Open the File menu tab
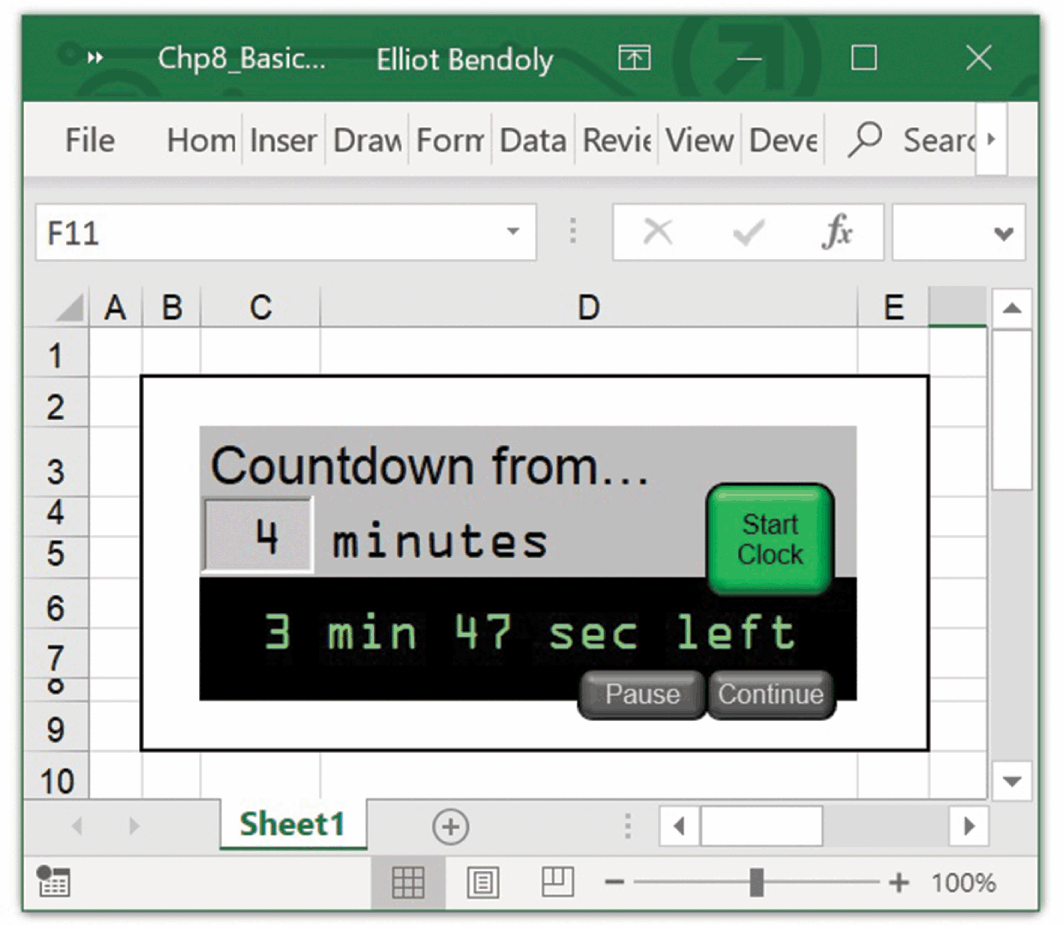The width and height of the screenshot is (1063, 925). tap(90, 140)
